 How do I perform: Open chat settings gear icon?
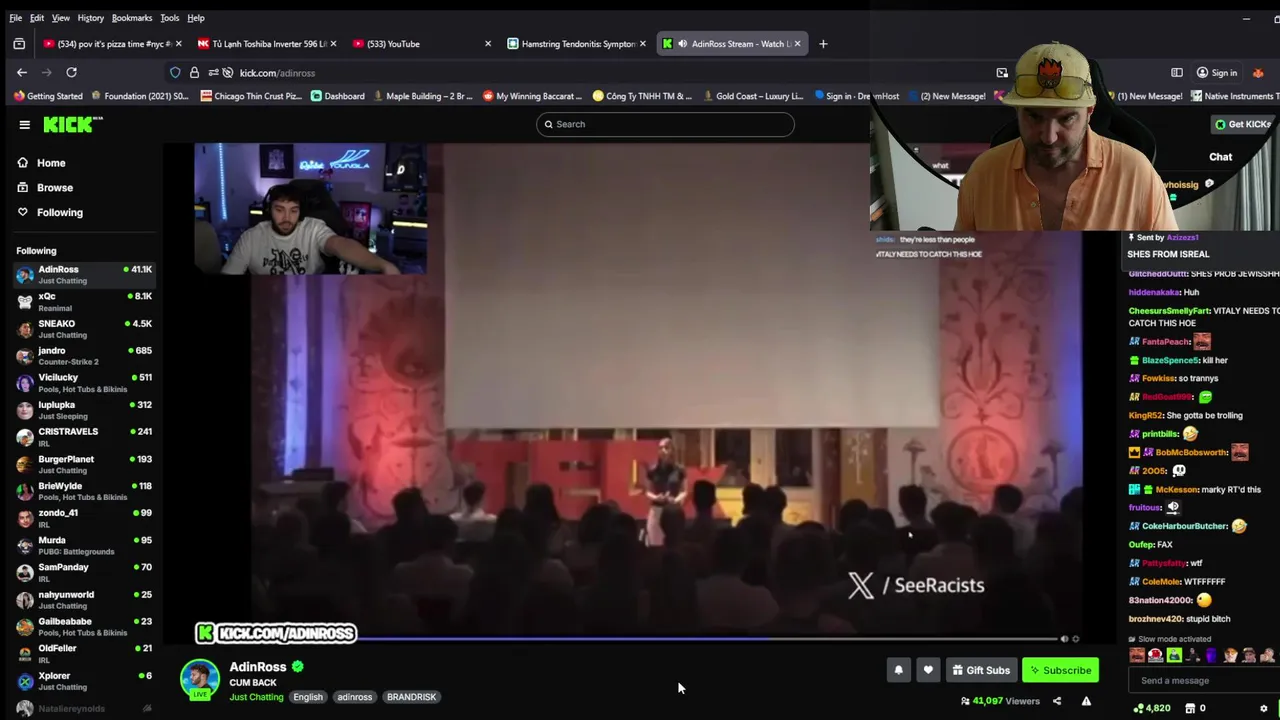[1264, 708]
